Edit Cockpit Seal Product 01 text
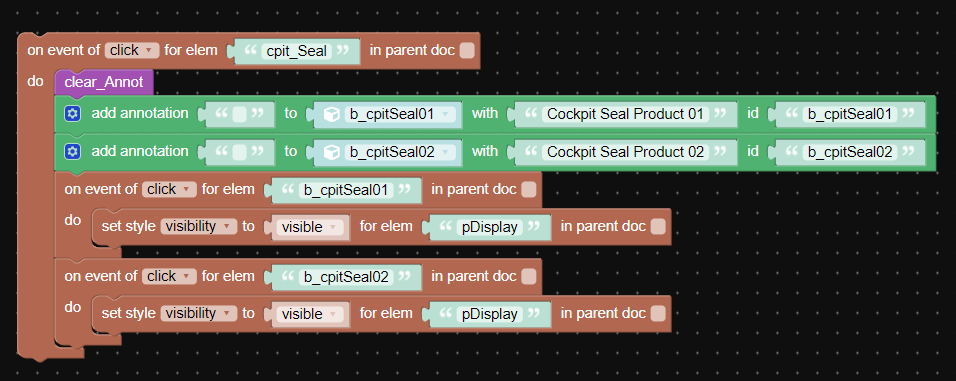The height and width of the screenshot is (381, 956). point(626,114)
